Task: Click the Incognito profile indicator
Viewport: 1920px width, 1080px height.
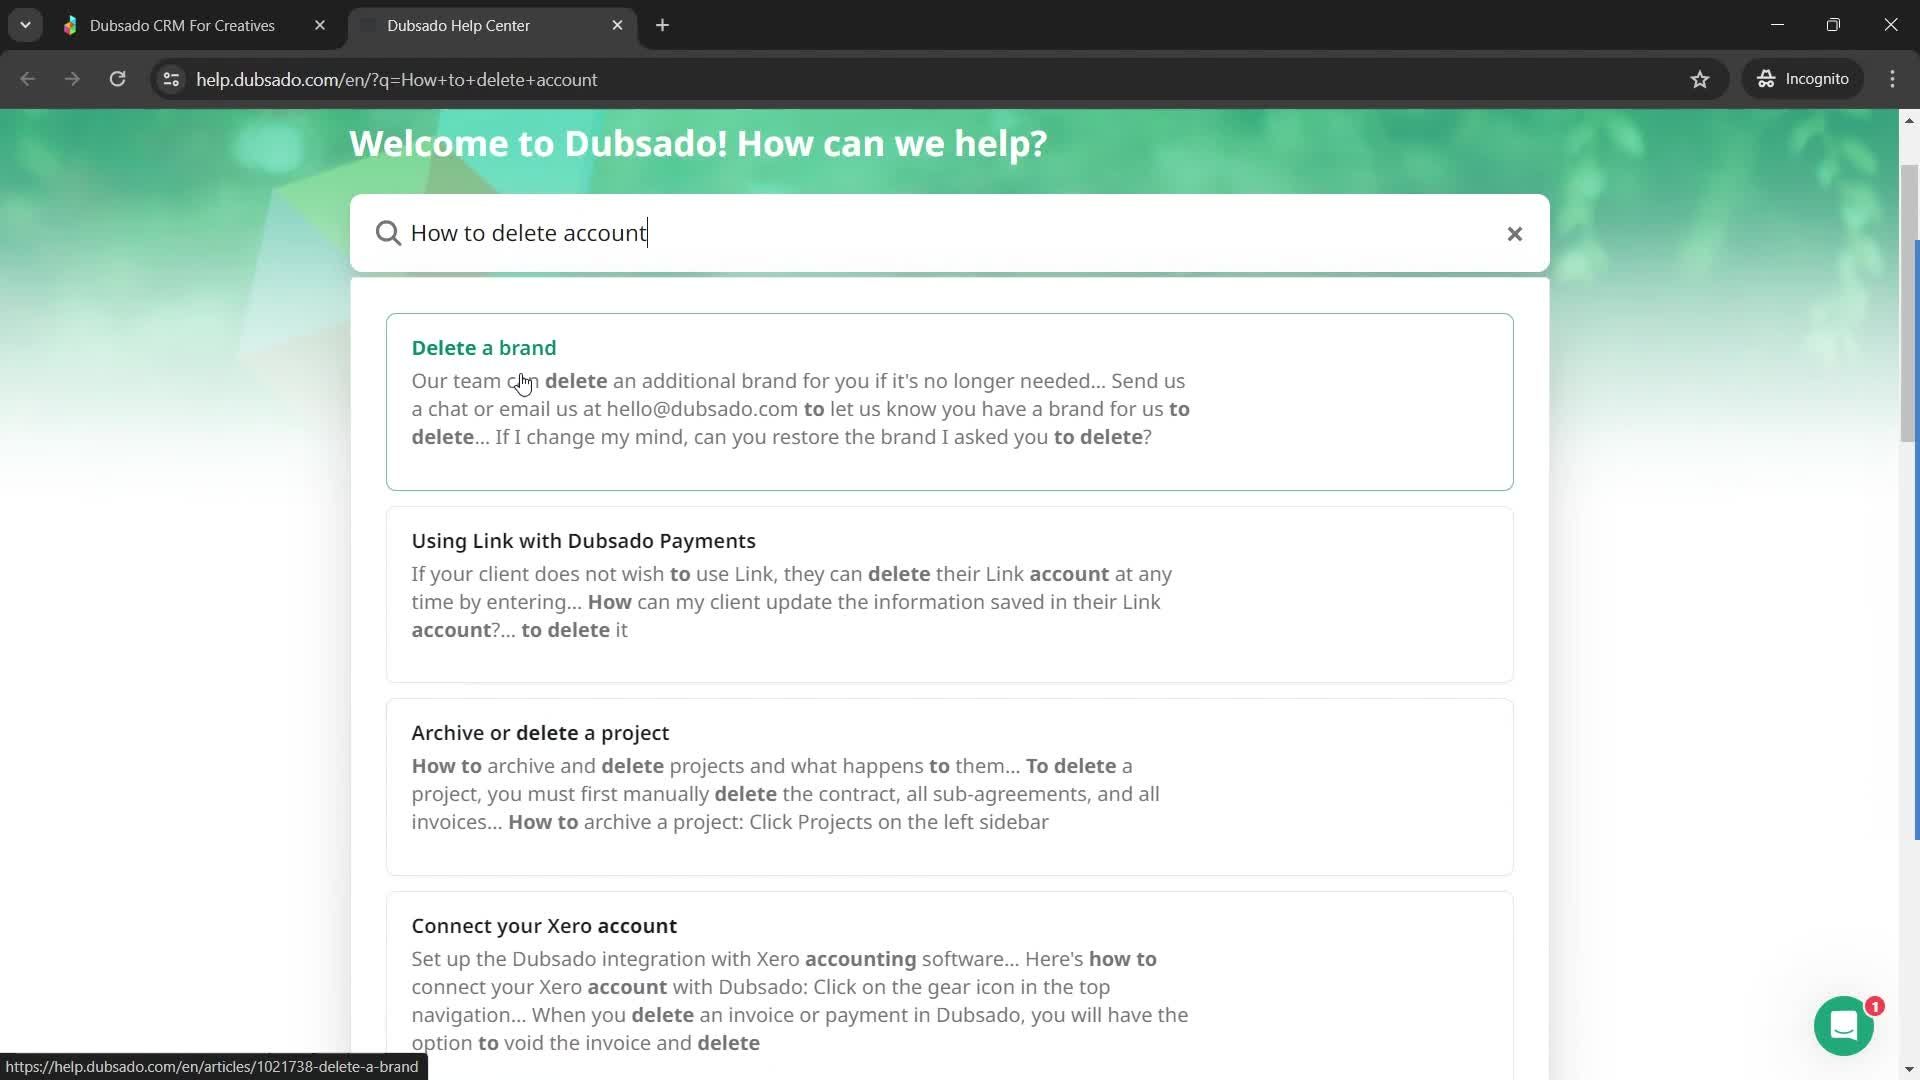Action: [1803, 79]
